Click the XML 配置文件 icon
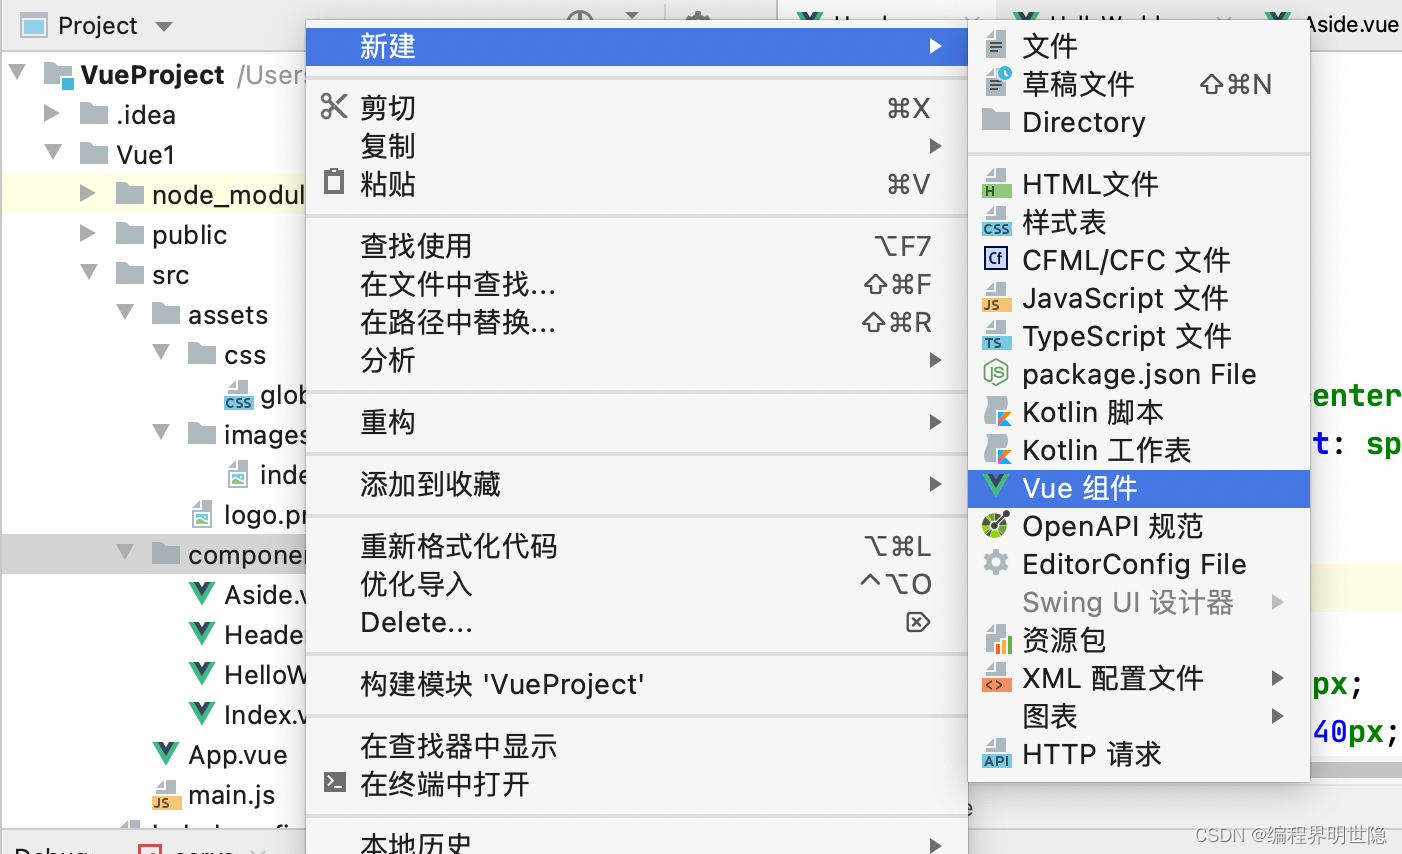The width and height of the screenshot is (1402, 854). pyautogui.click(x=996, y=677)
